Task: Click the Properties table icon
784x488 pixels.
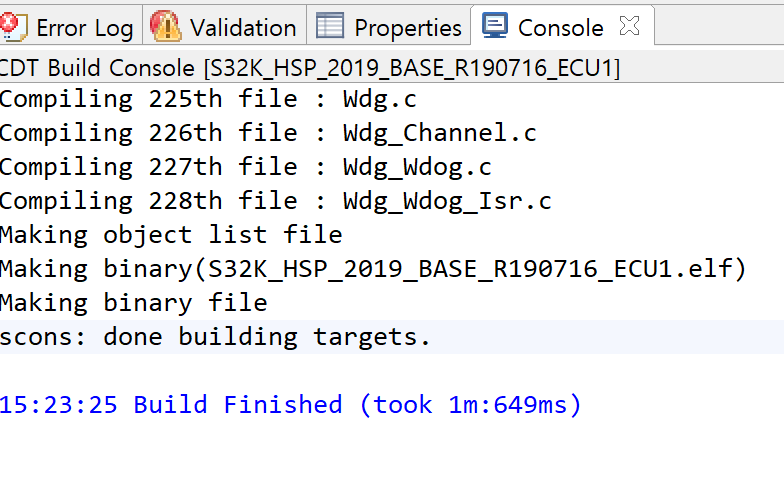Action: (330, 26)
